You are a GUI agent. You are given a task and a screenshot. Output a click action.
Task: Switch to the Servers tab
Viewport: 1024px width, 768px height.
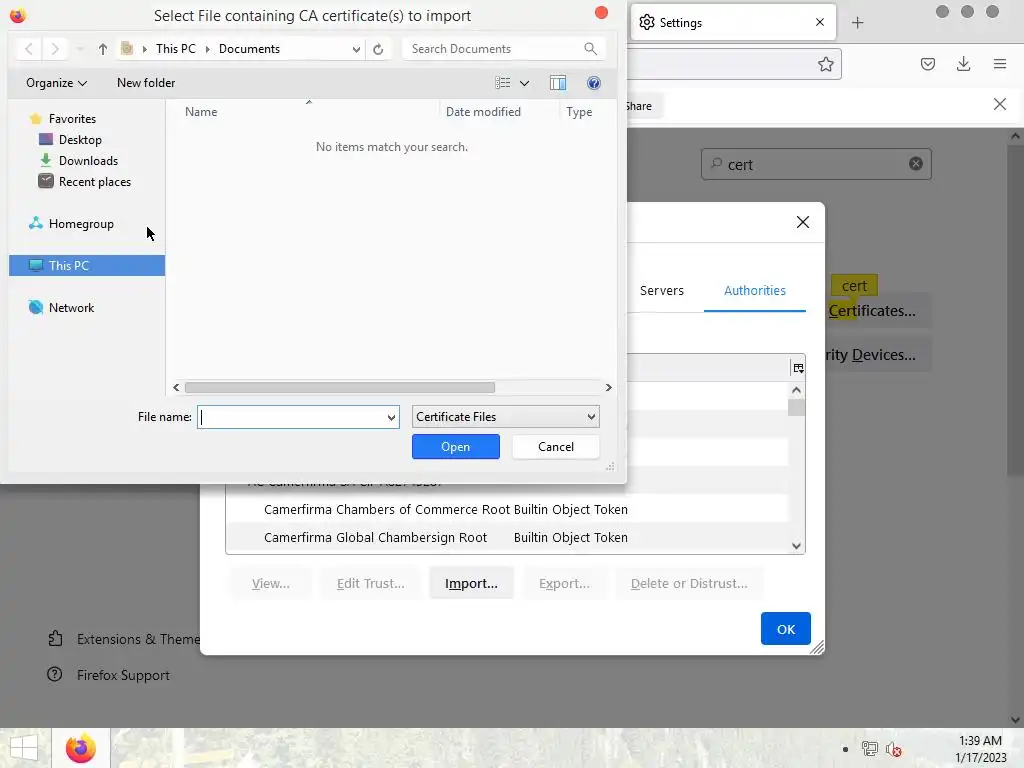[662, 291]
